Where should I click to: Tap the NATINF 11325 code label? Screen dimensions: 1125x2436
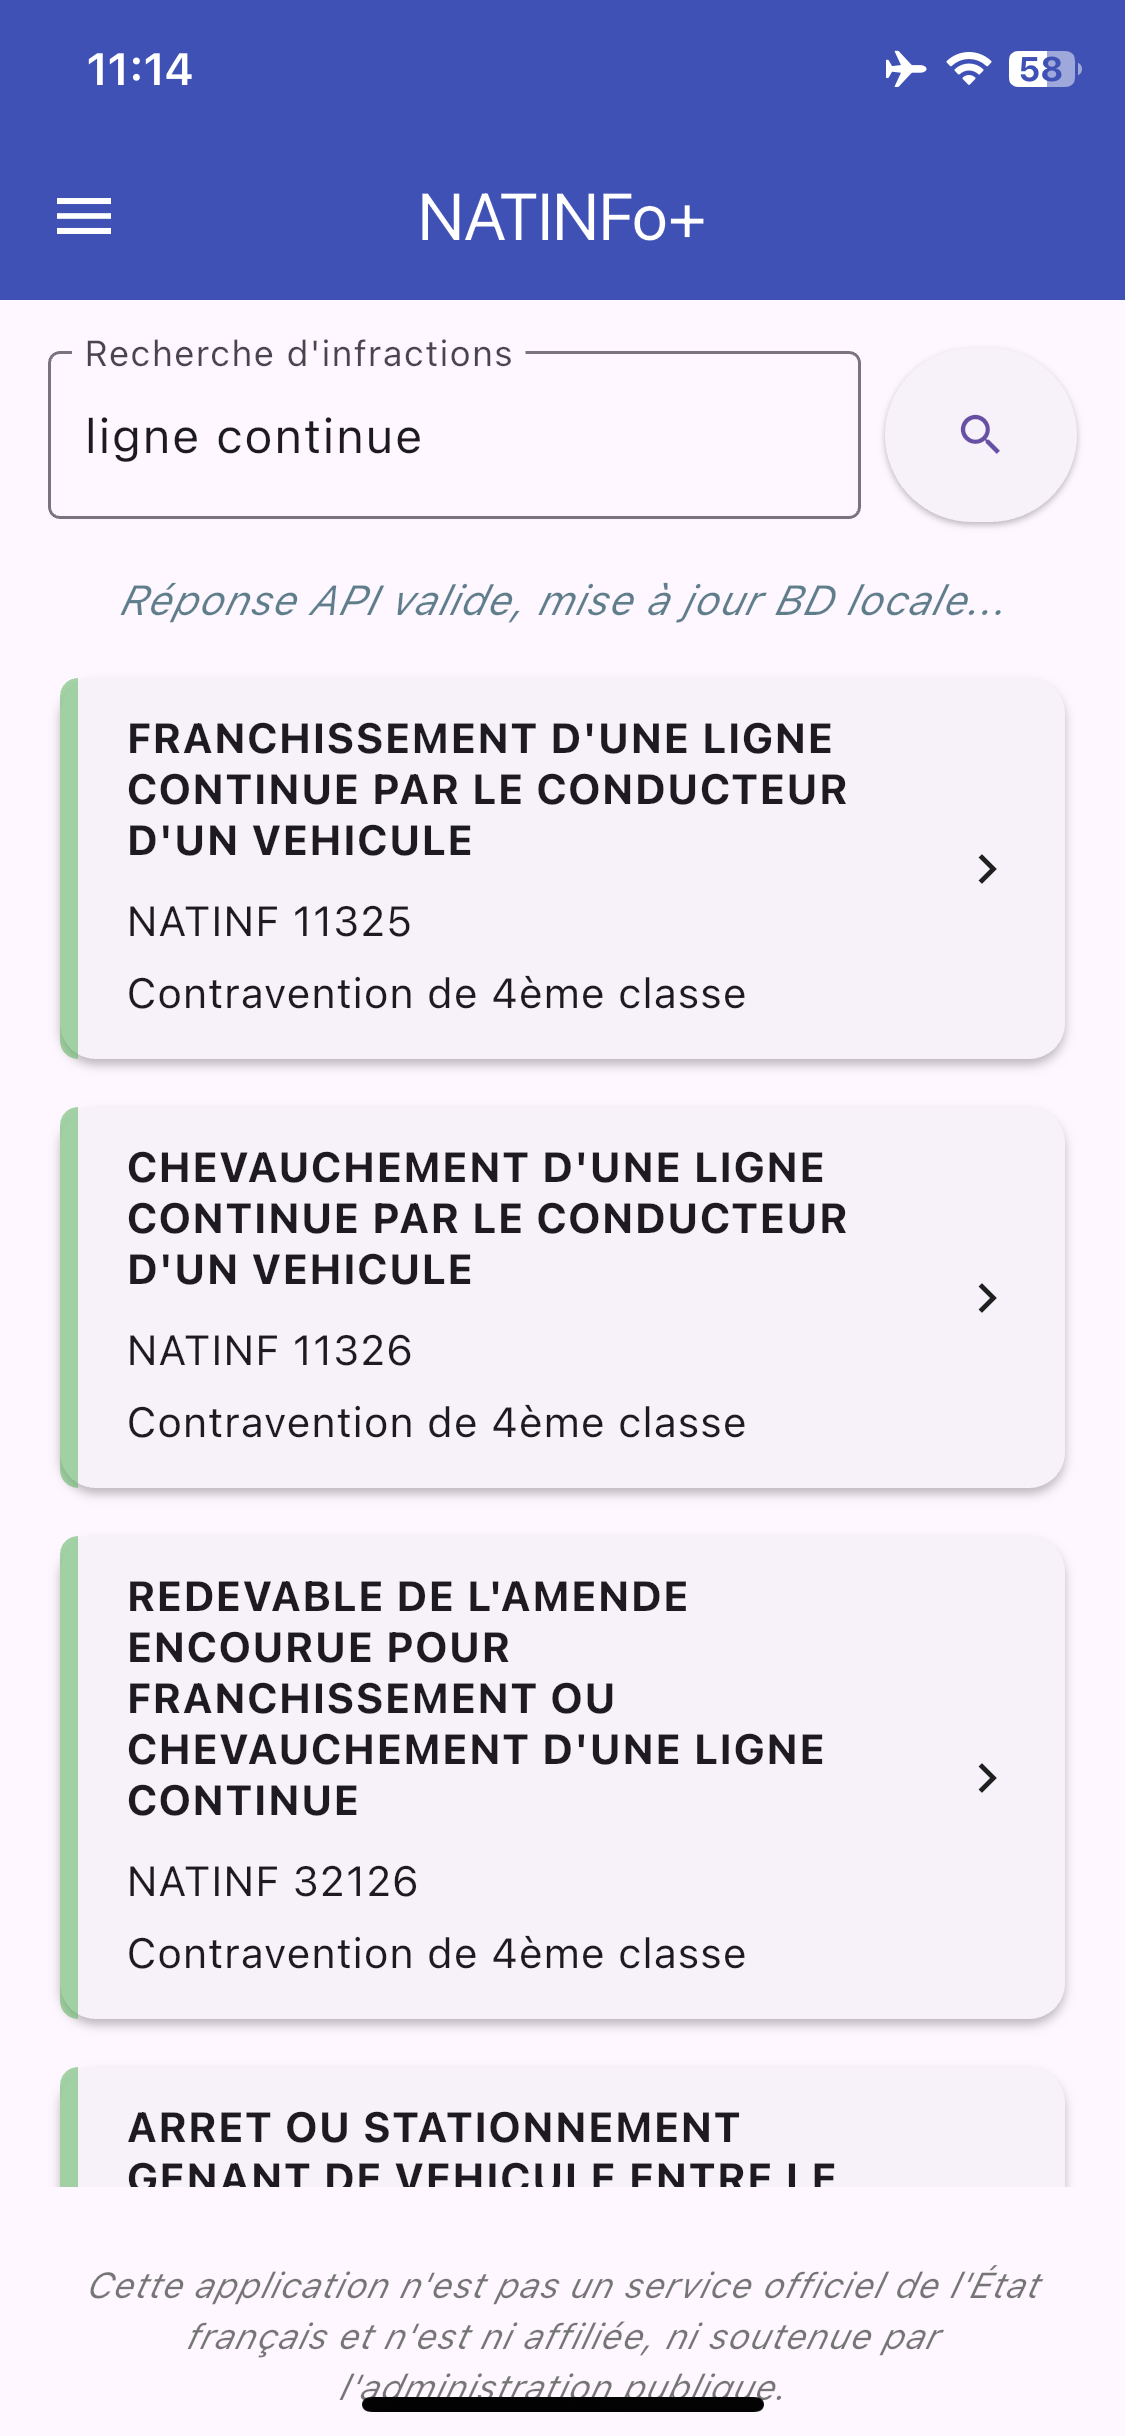[x=270, y=922]
